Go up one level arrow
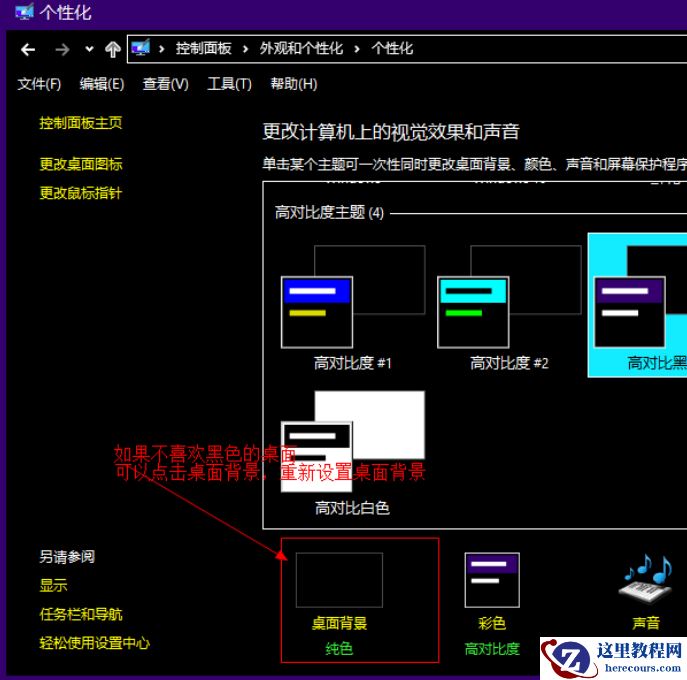 coord(113,49)
